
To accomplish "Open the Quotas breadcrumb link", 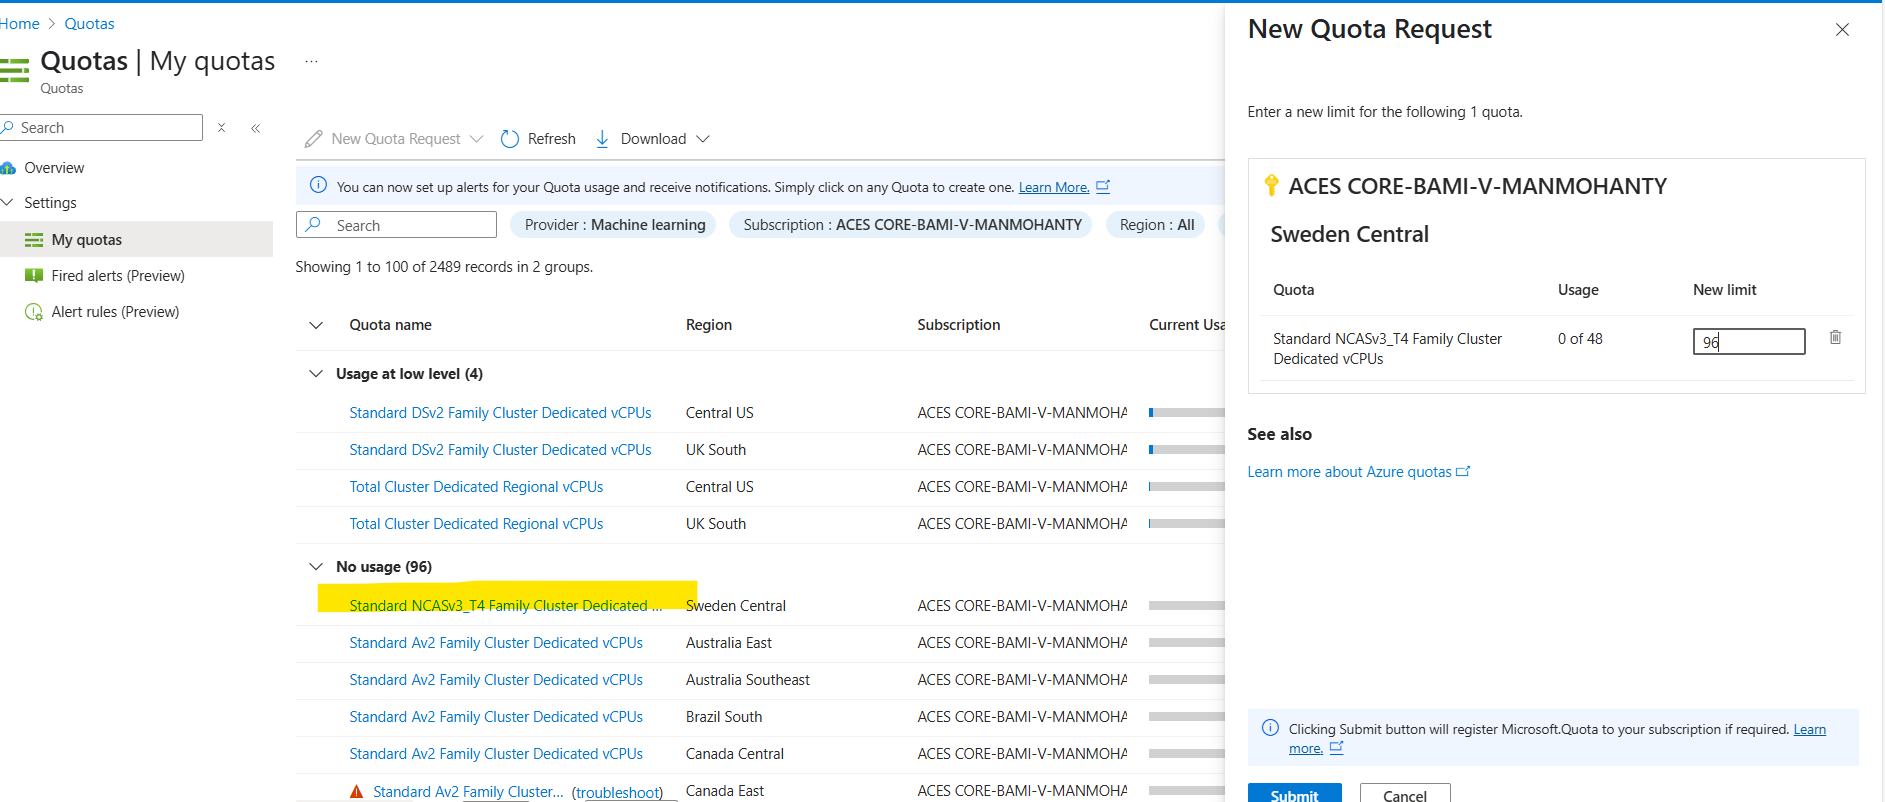I will point(89,24).
